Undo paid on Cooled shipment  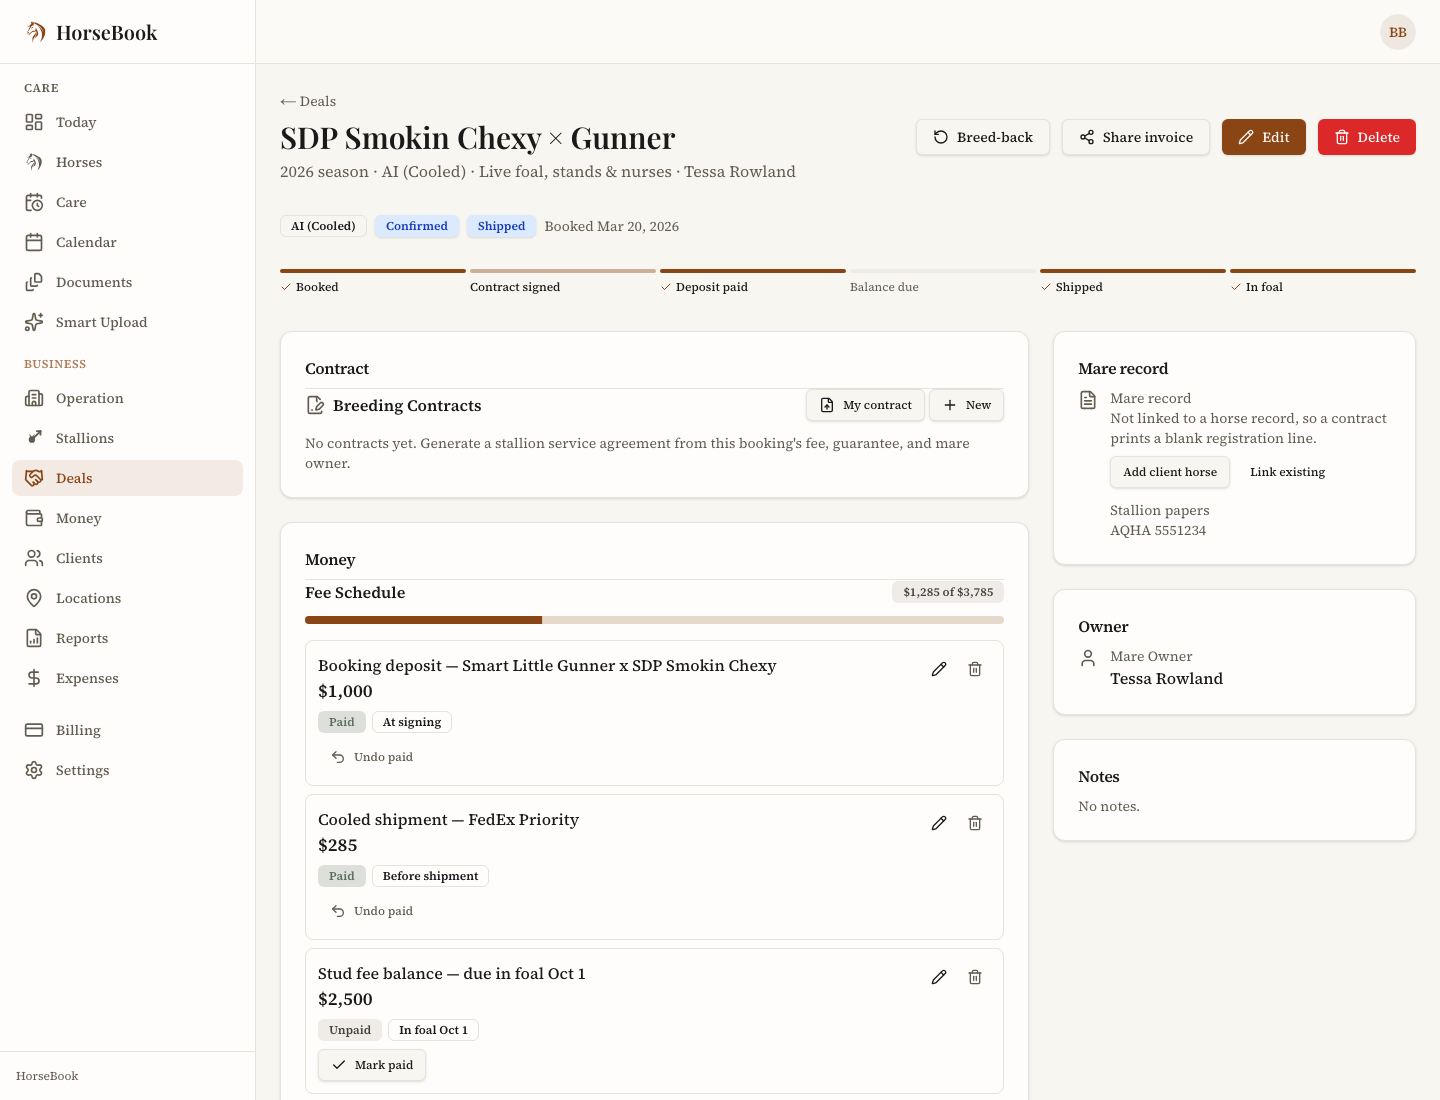point(372,911)
